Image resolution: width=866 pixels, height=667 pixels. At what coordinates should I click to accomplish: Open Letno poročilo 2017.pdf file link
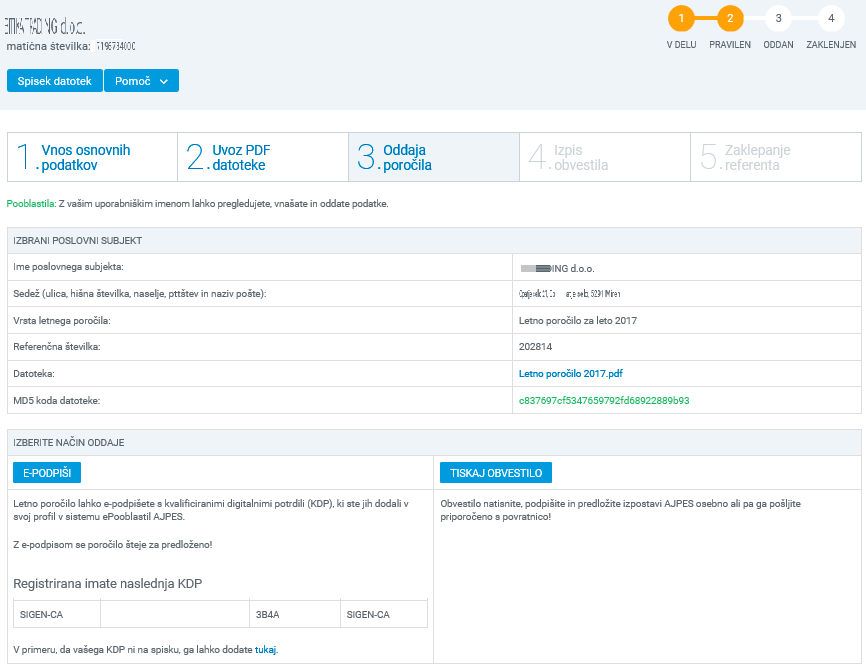tap(571, 374)
